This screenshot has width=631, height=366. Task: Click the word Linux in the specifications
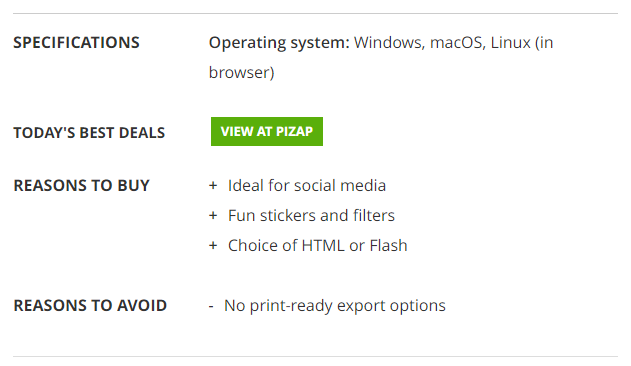point(510,43)
